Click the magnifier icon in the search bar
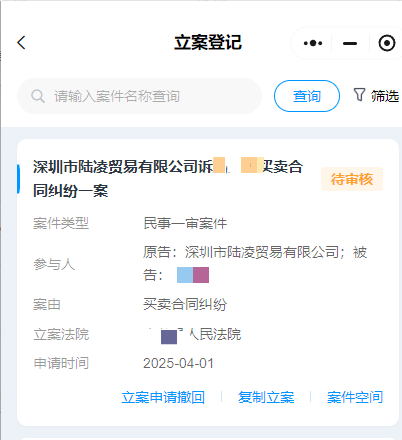The image size is (402, 440). 38,96
